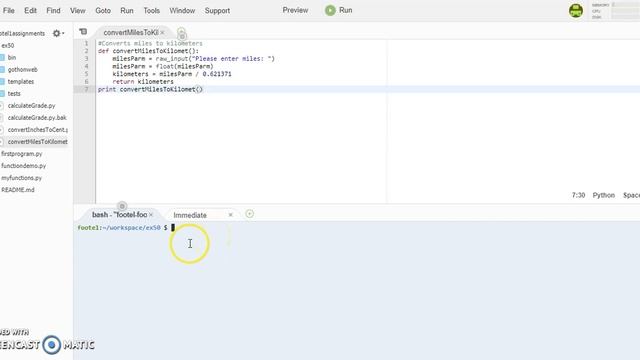Click the user avatar icon

[576, 11]
